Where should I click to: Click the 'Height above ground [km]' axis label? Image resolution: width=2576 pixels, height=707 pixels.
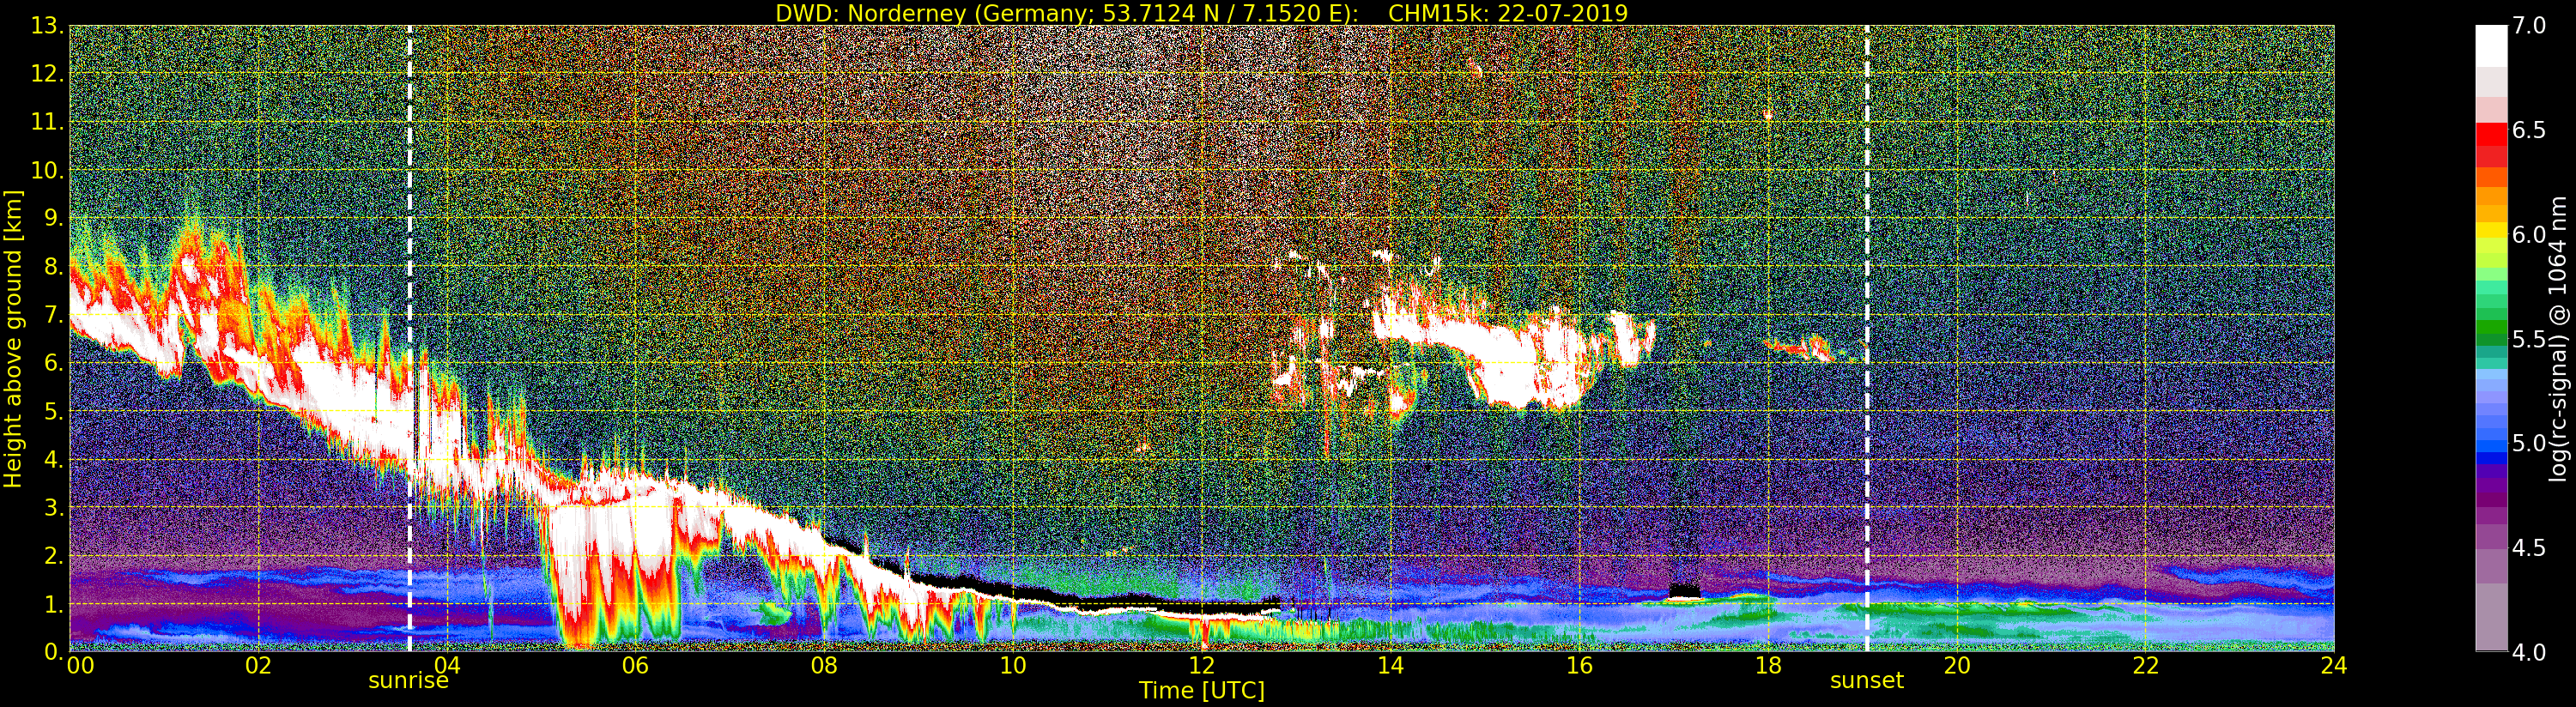click(13, 338)
